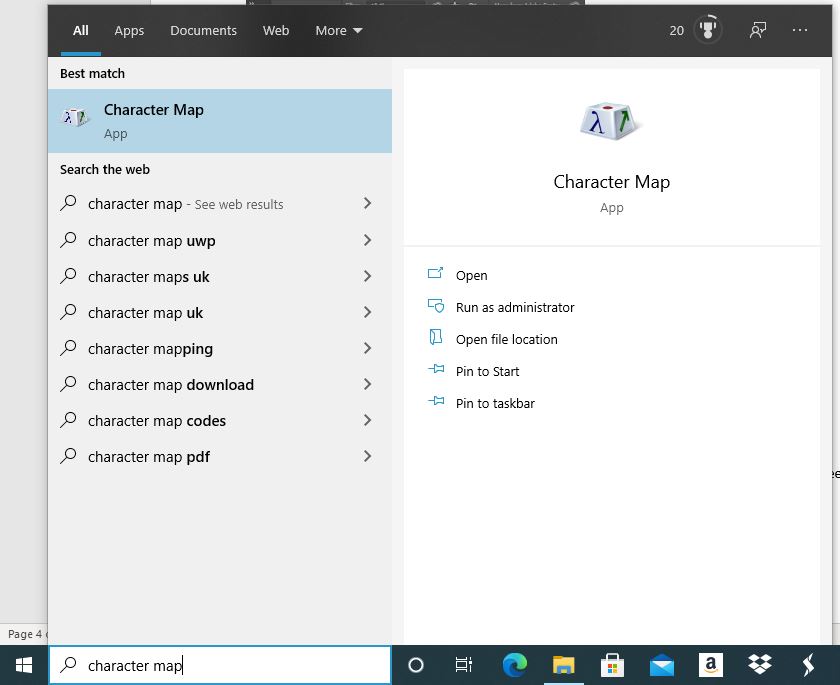This screenshot has height=685, width=840.
Task: Open the feedback person icon
Action: tap(758, 30)
